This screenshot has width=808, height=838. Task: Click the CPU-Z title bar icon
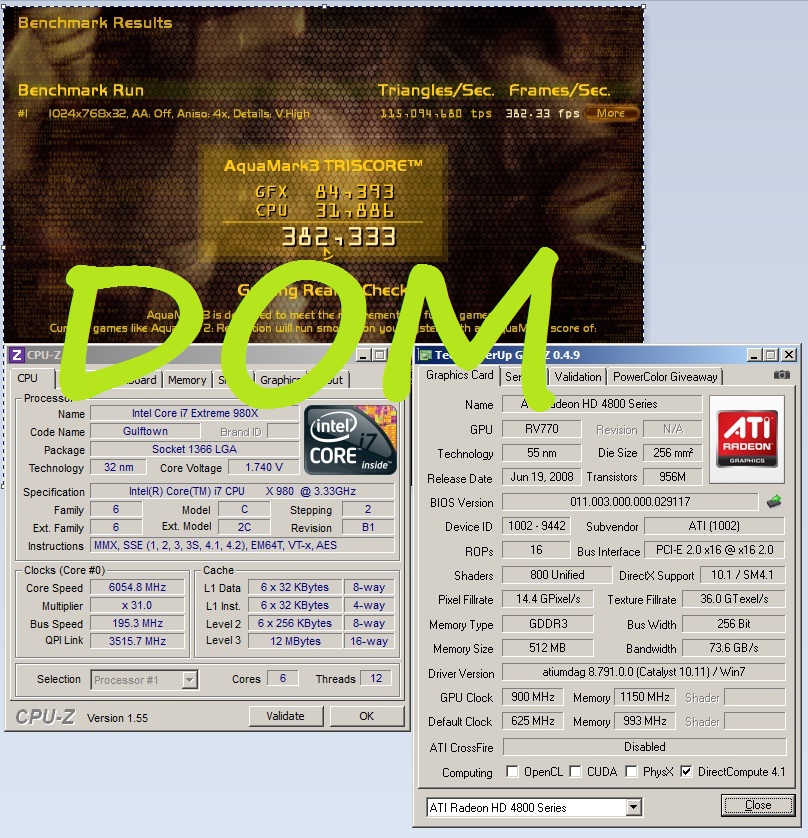(15, 355)
